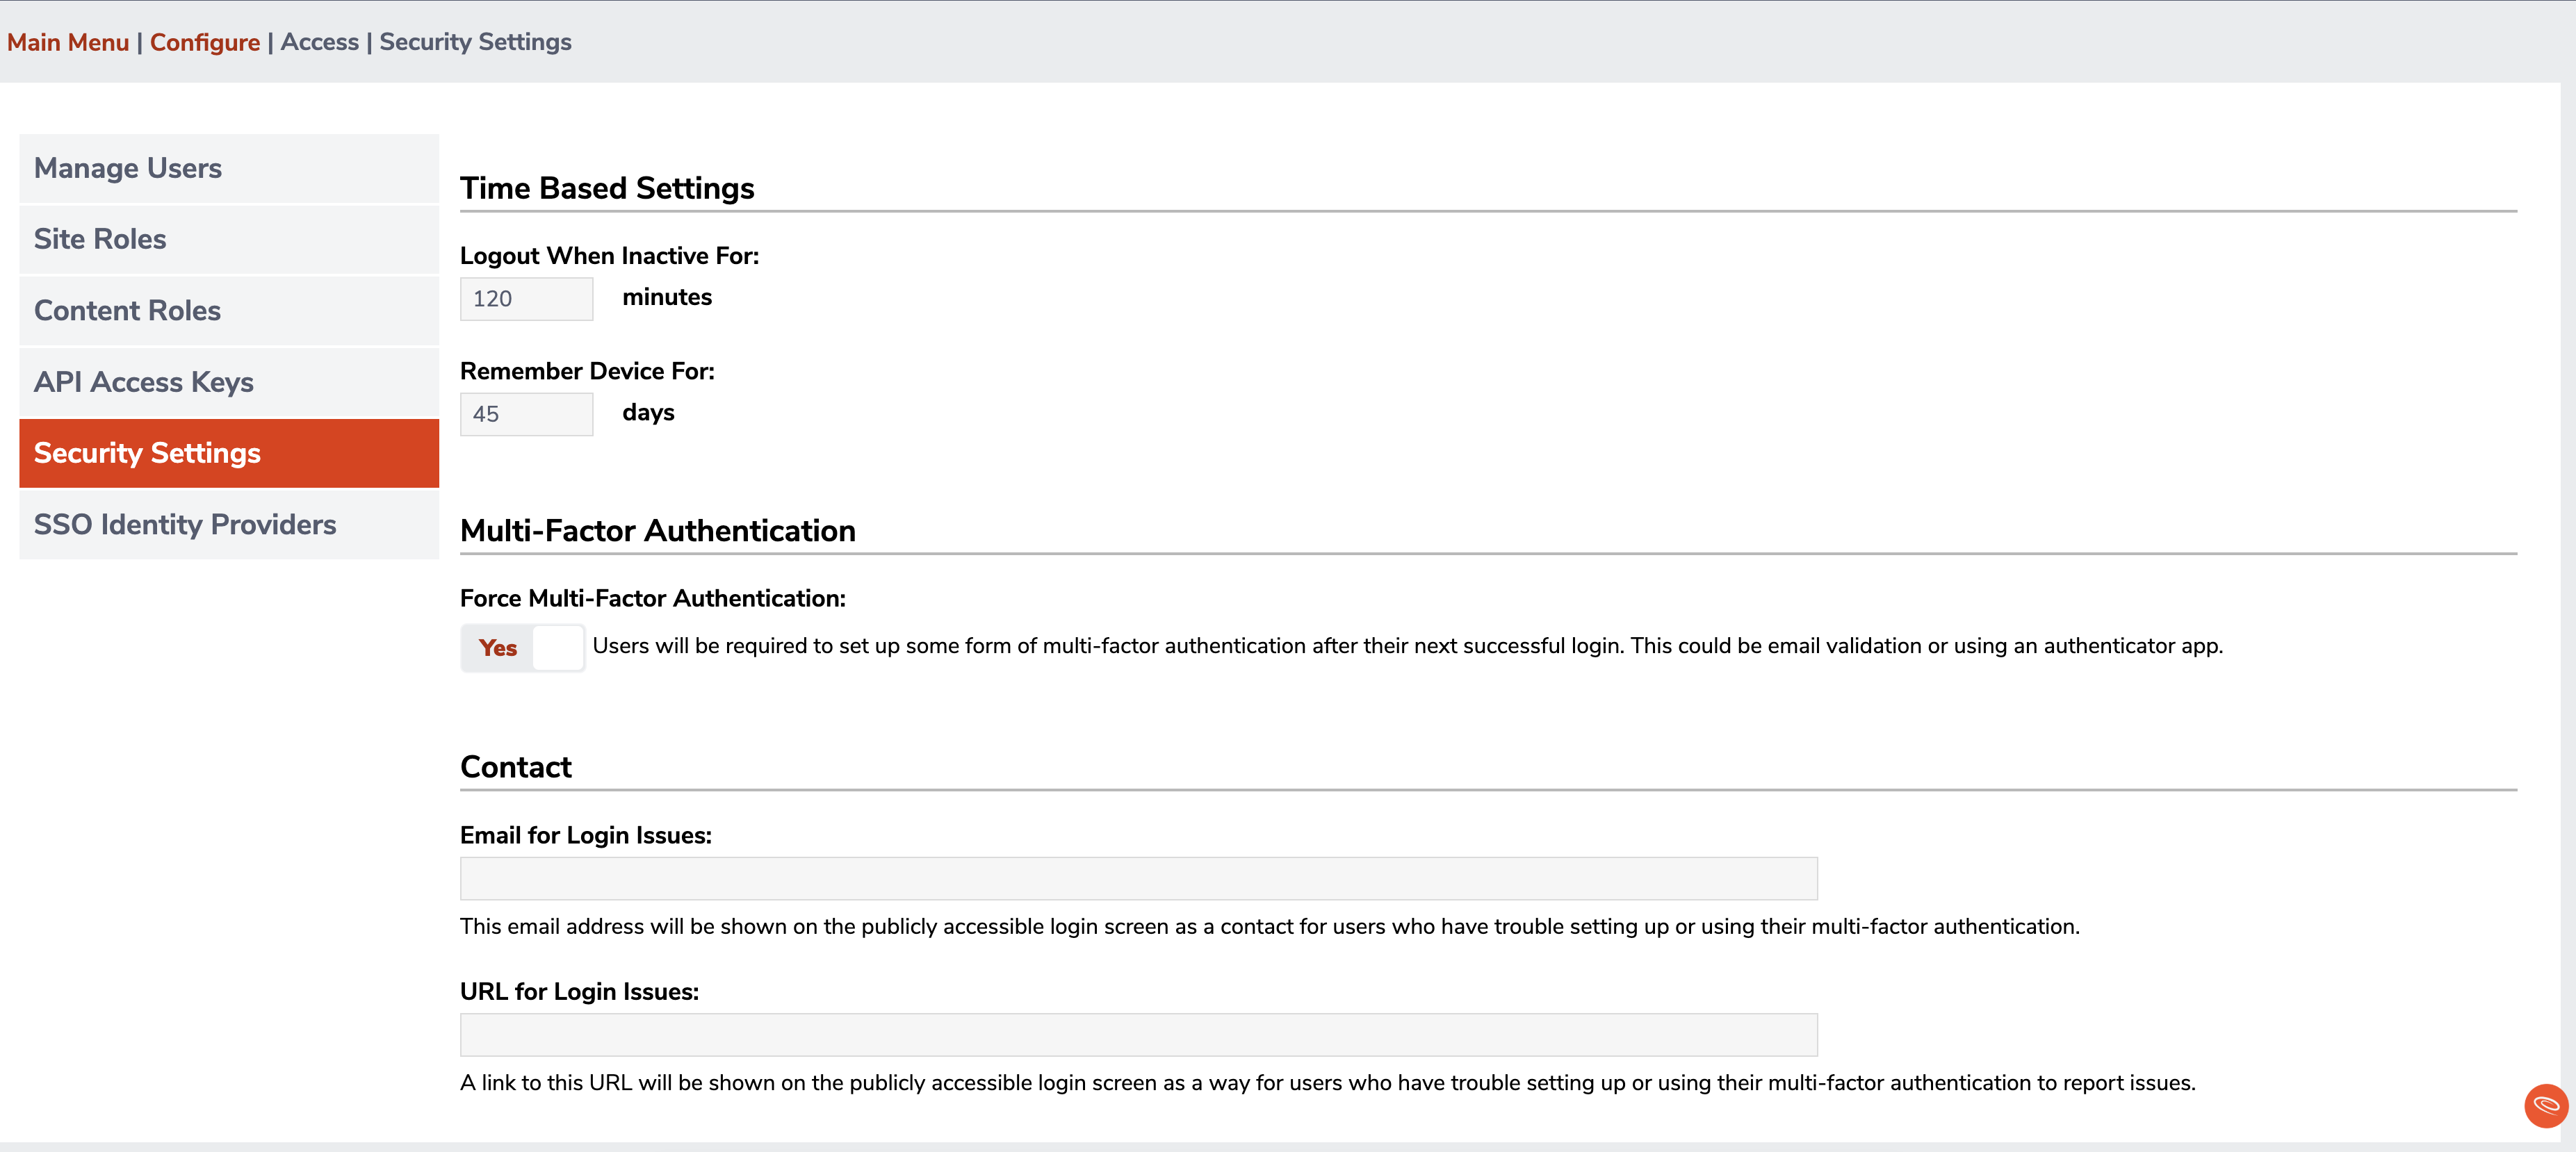
Task: Click Main Menu breadcrumb link
Action: 68,42
